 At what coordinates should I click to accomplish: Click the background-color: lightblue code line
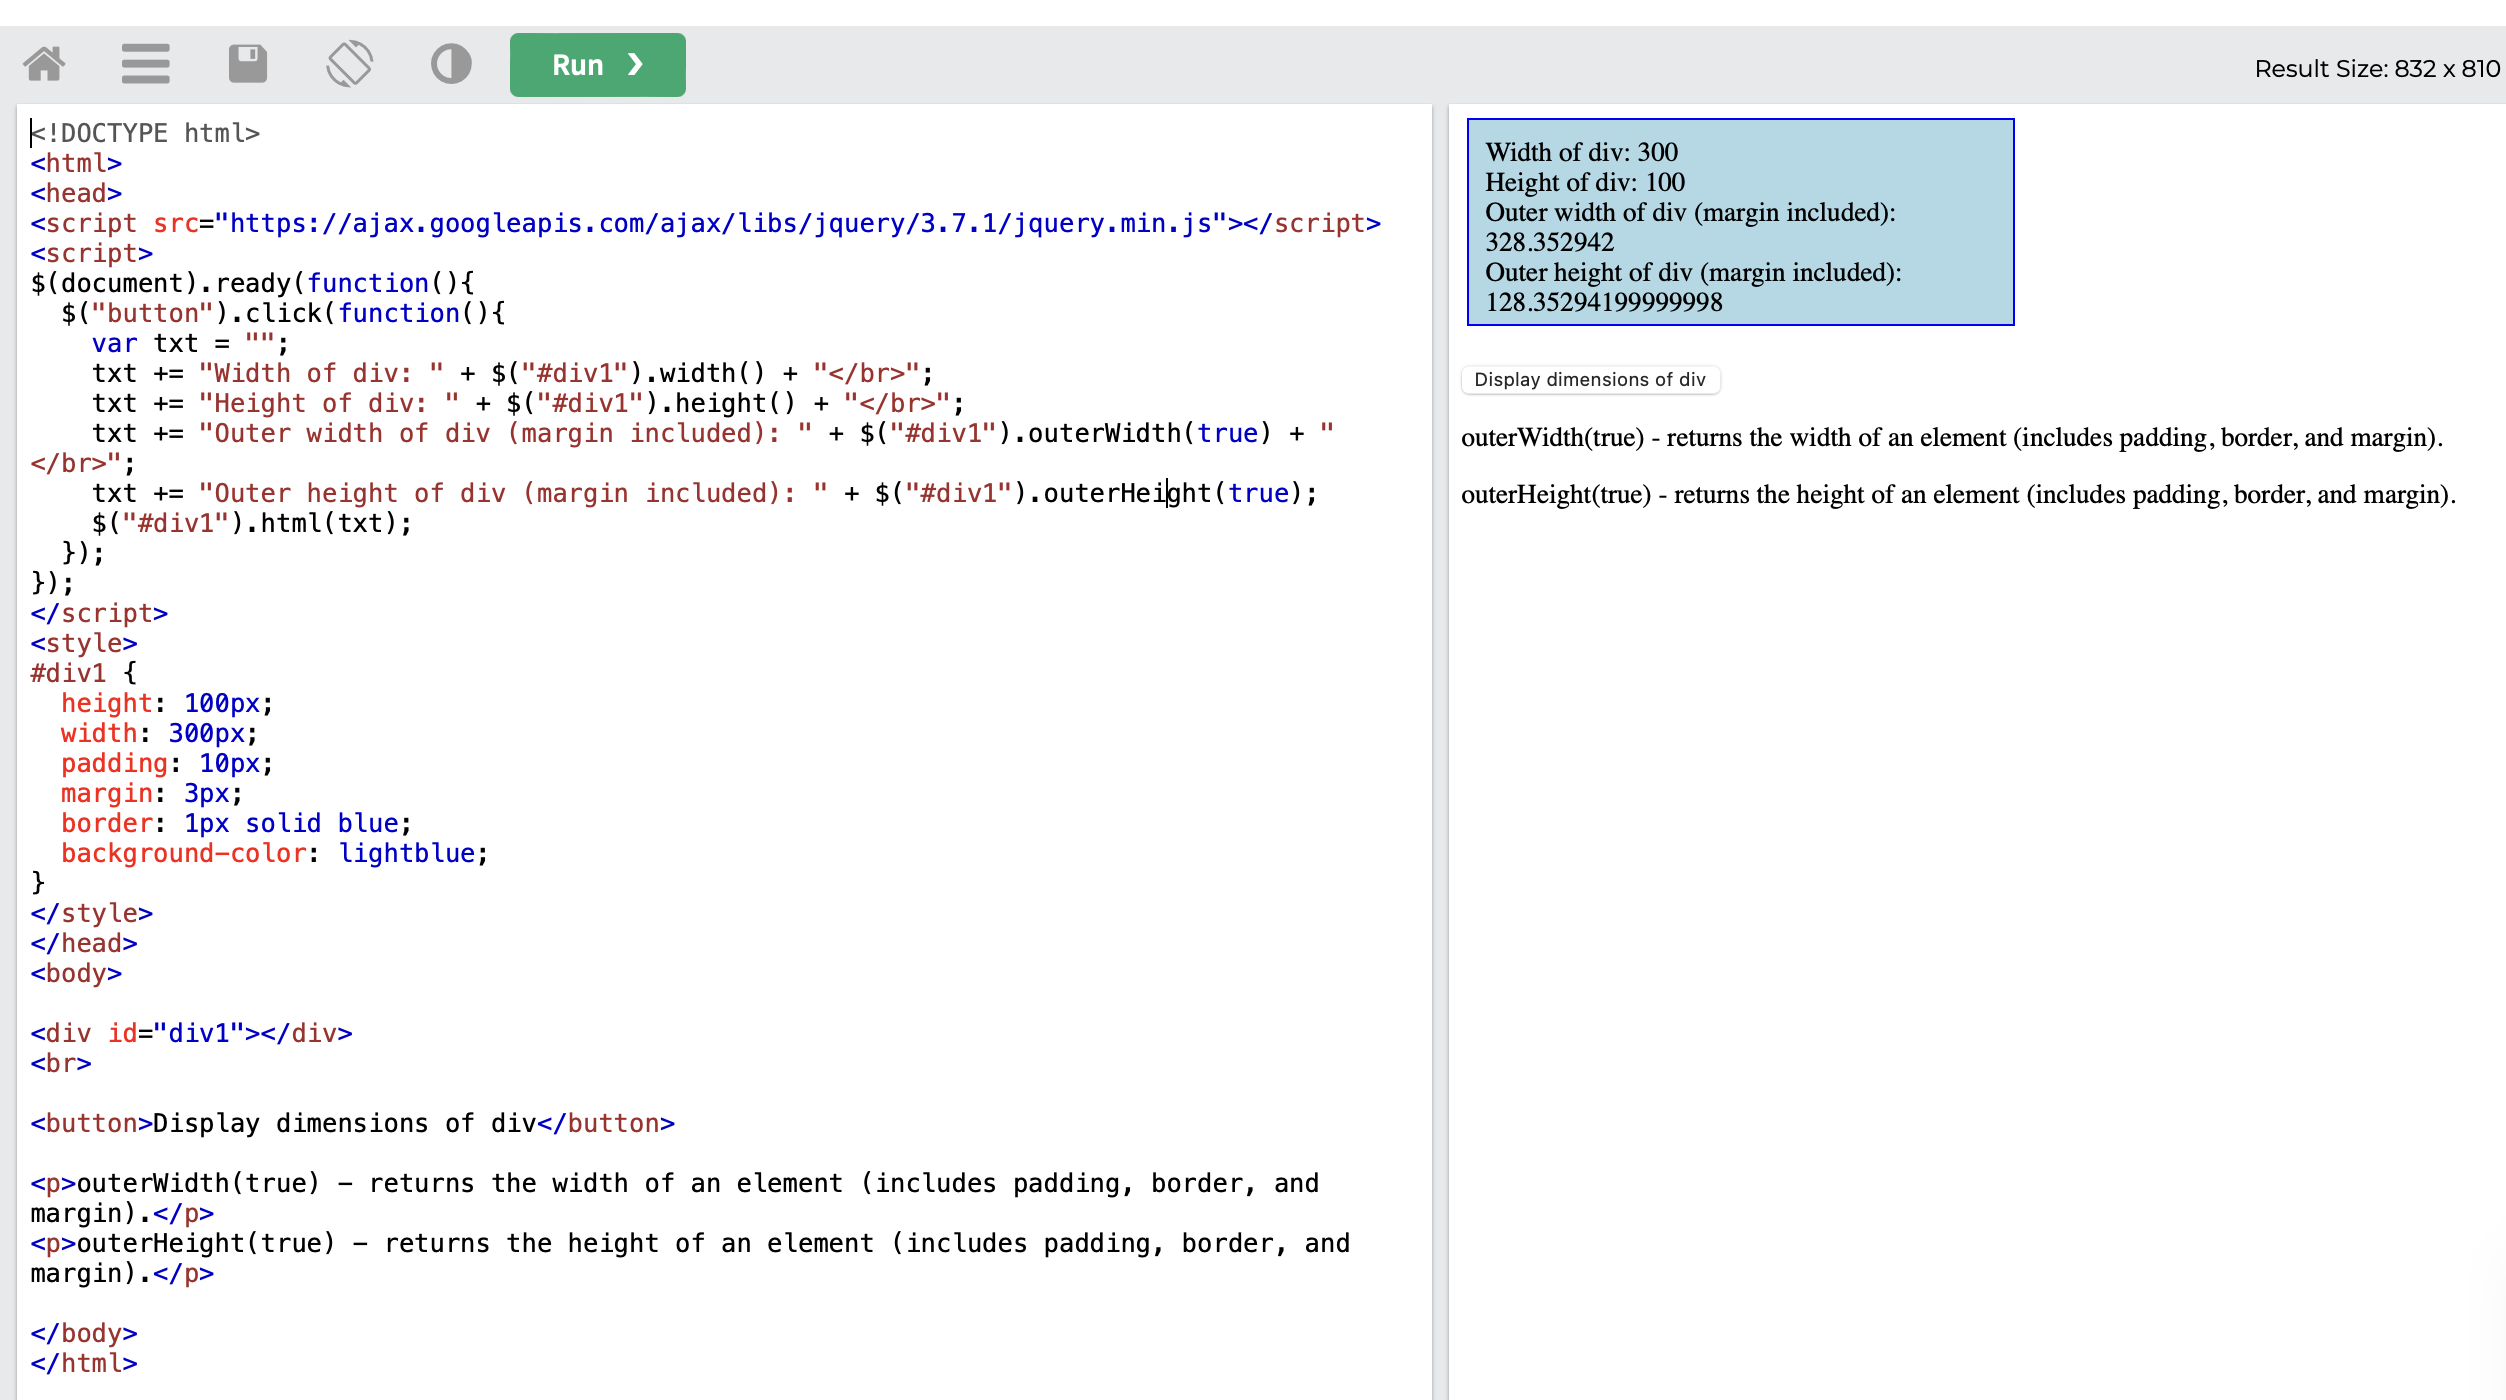274,853
